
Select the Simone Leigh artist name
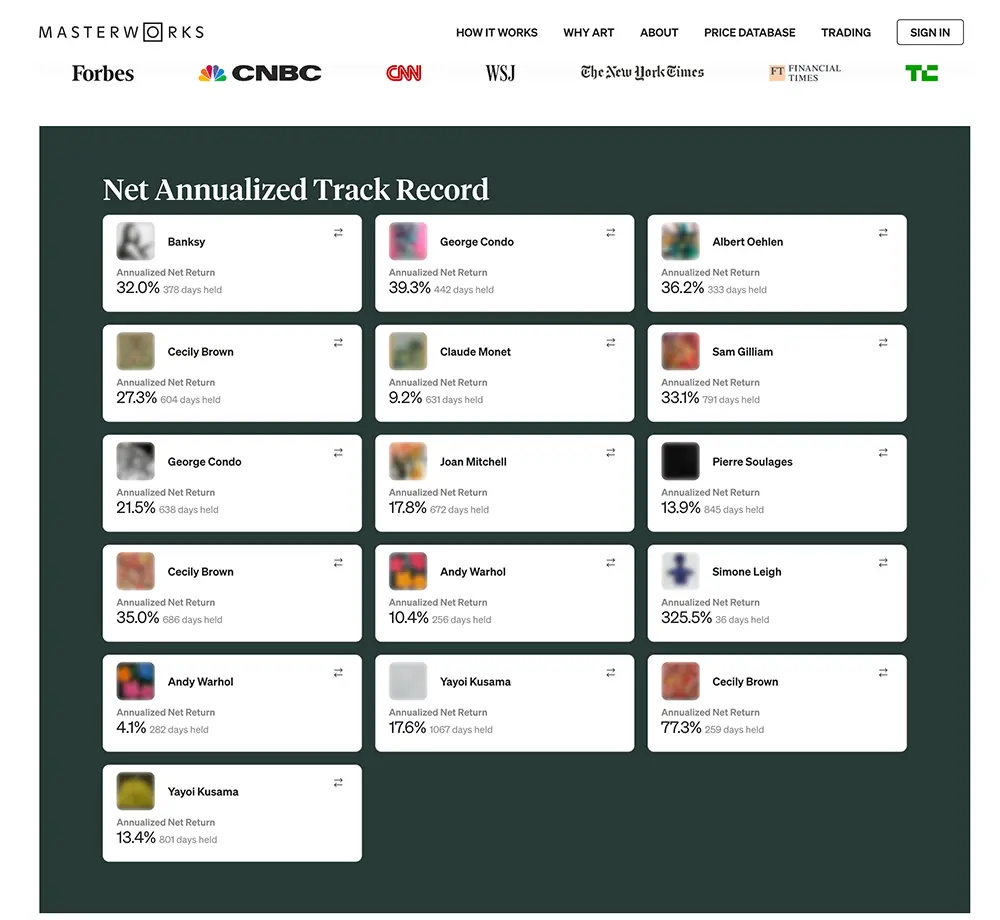click(x=746, y=572)
